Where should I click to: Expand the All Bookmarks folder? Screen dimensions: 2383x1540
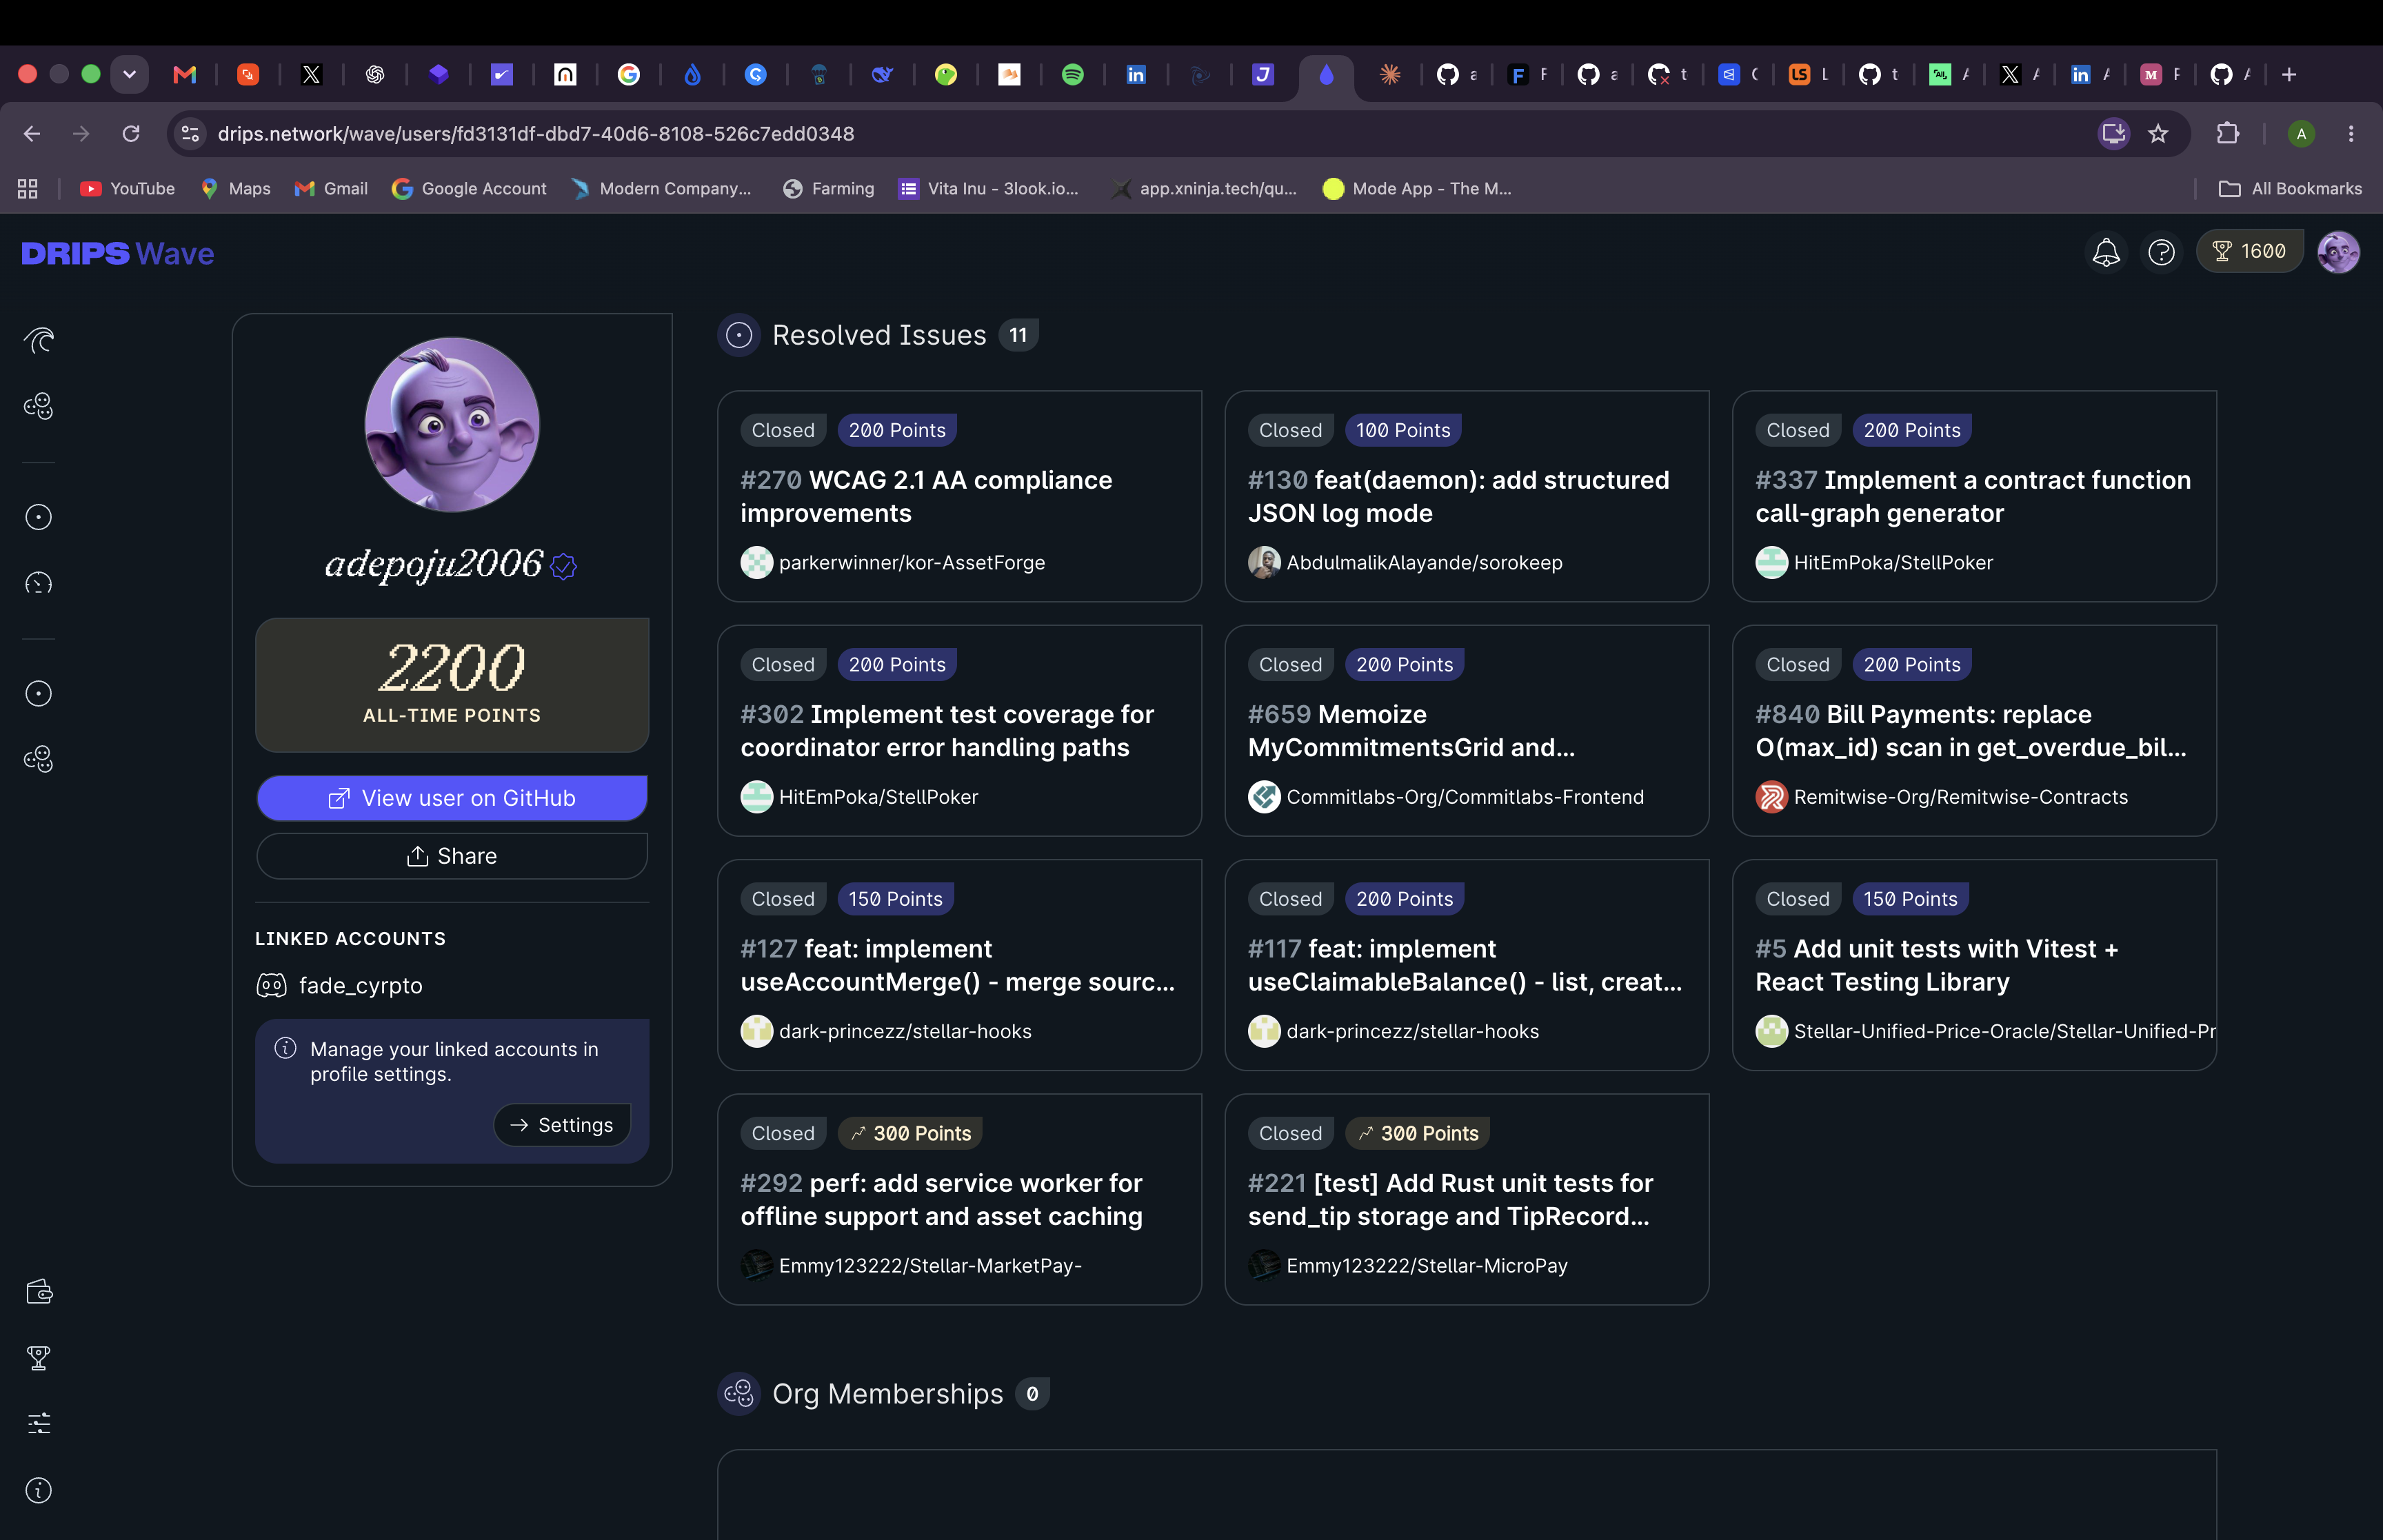2290,188
